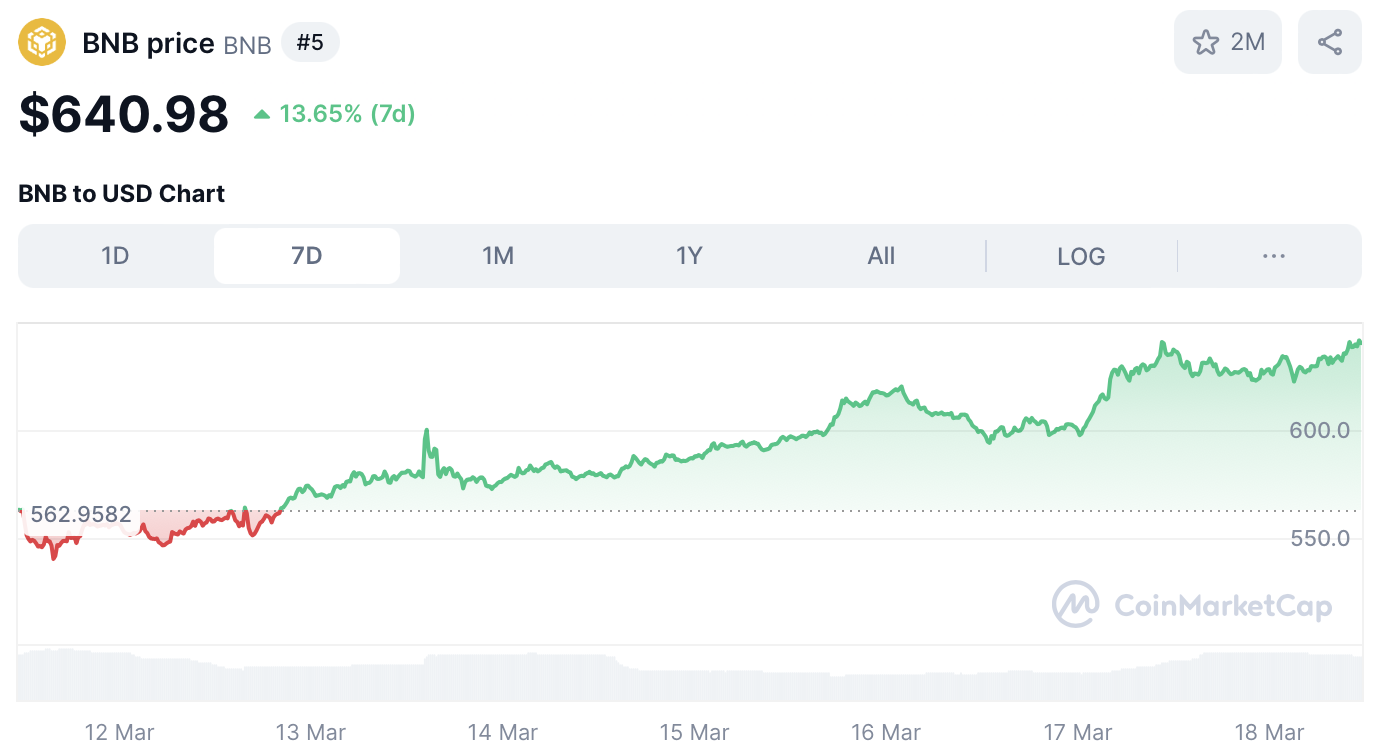The width and height of the screenshot is (1388, 752).
Task: Click the price spike peak before 14 Mar
Action: 427,431
